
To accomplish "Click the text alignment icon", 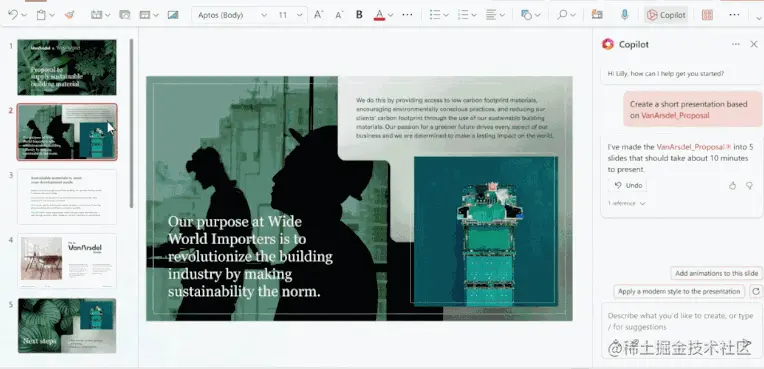I will click(x=491, y=15).
